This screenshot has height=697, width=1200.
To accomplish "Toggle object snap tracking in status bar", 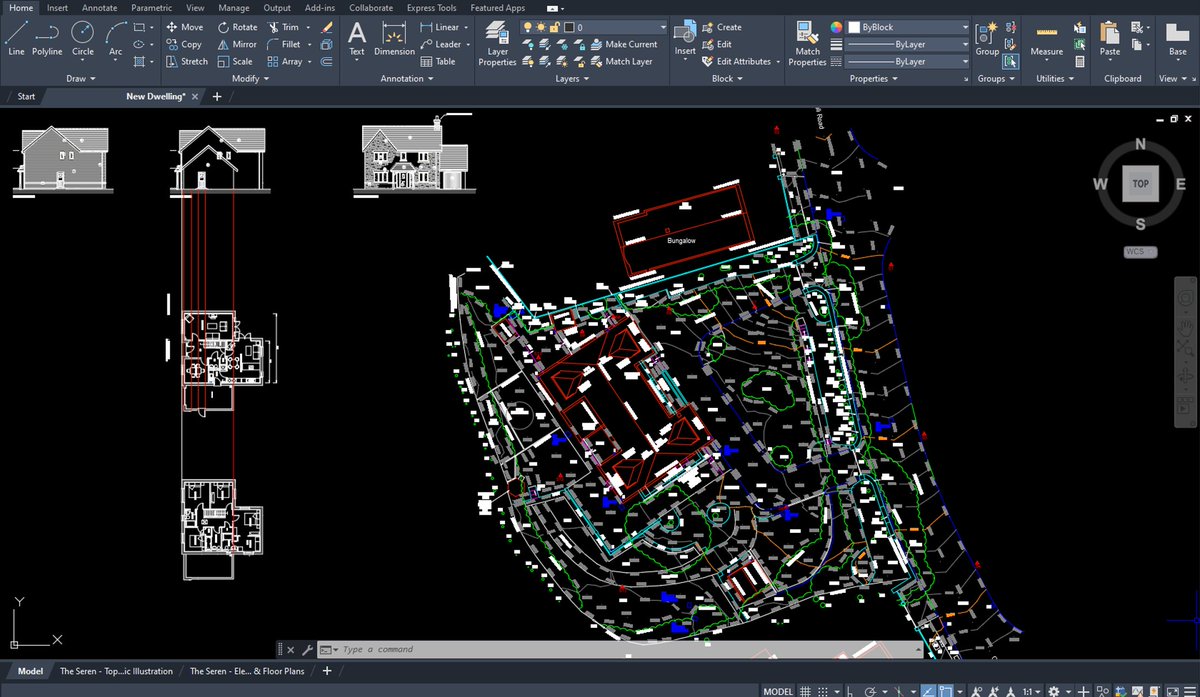I will pyautogui.click(x=928, y=691).
